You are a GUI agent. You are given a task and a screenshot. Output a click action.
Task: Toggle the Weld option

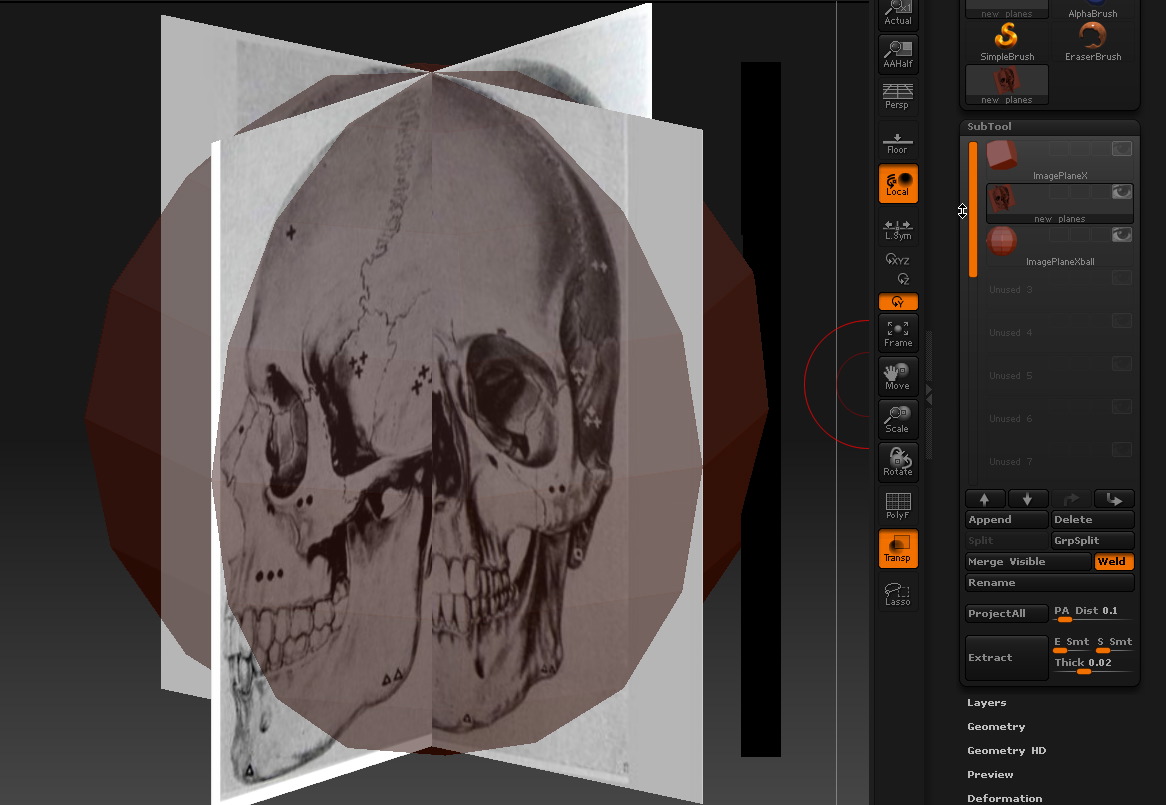1113,561
